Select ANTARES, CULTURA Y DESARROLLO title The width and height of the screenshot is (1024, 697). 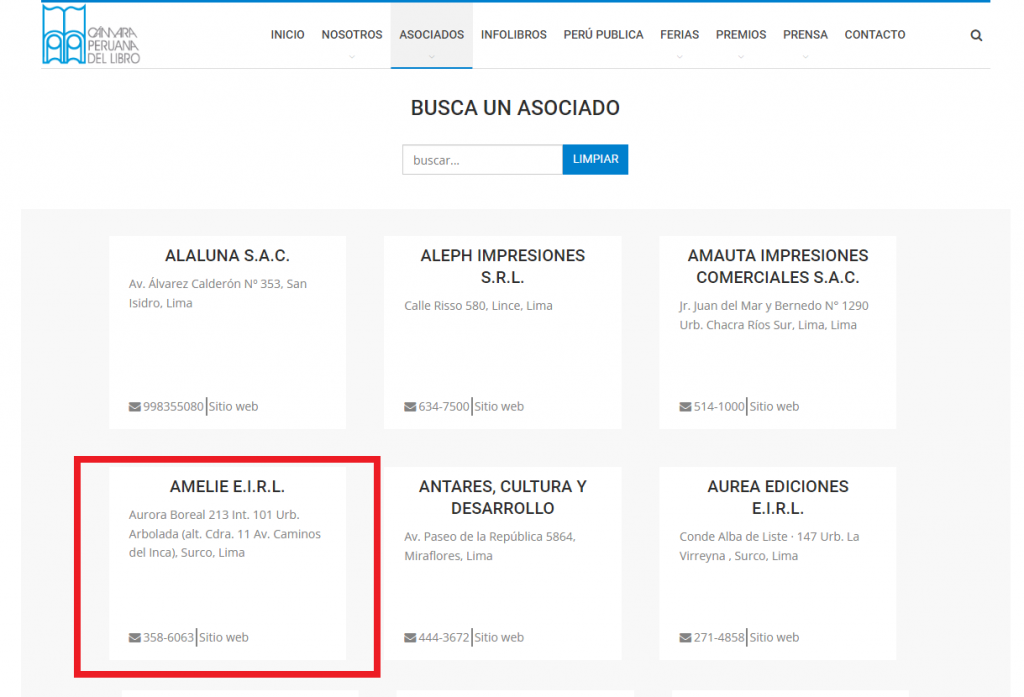pos(502,497)
